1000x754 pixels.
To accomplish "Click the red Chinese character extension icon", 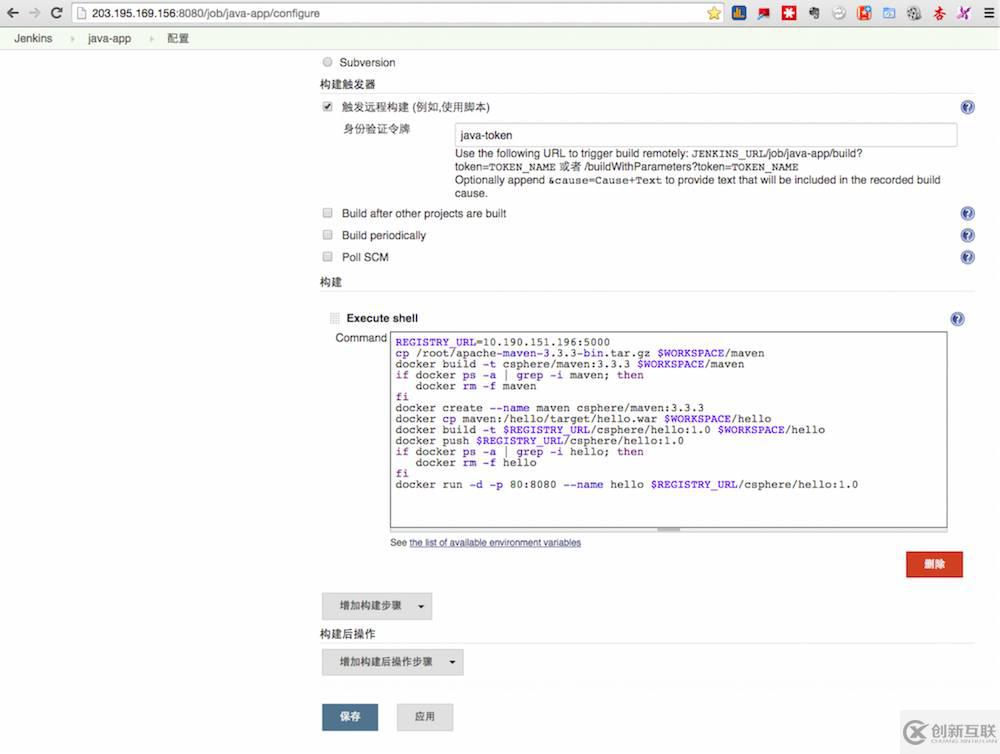I will tap(939, 13).
